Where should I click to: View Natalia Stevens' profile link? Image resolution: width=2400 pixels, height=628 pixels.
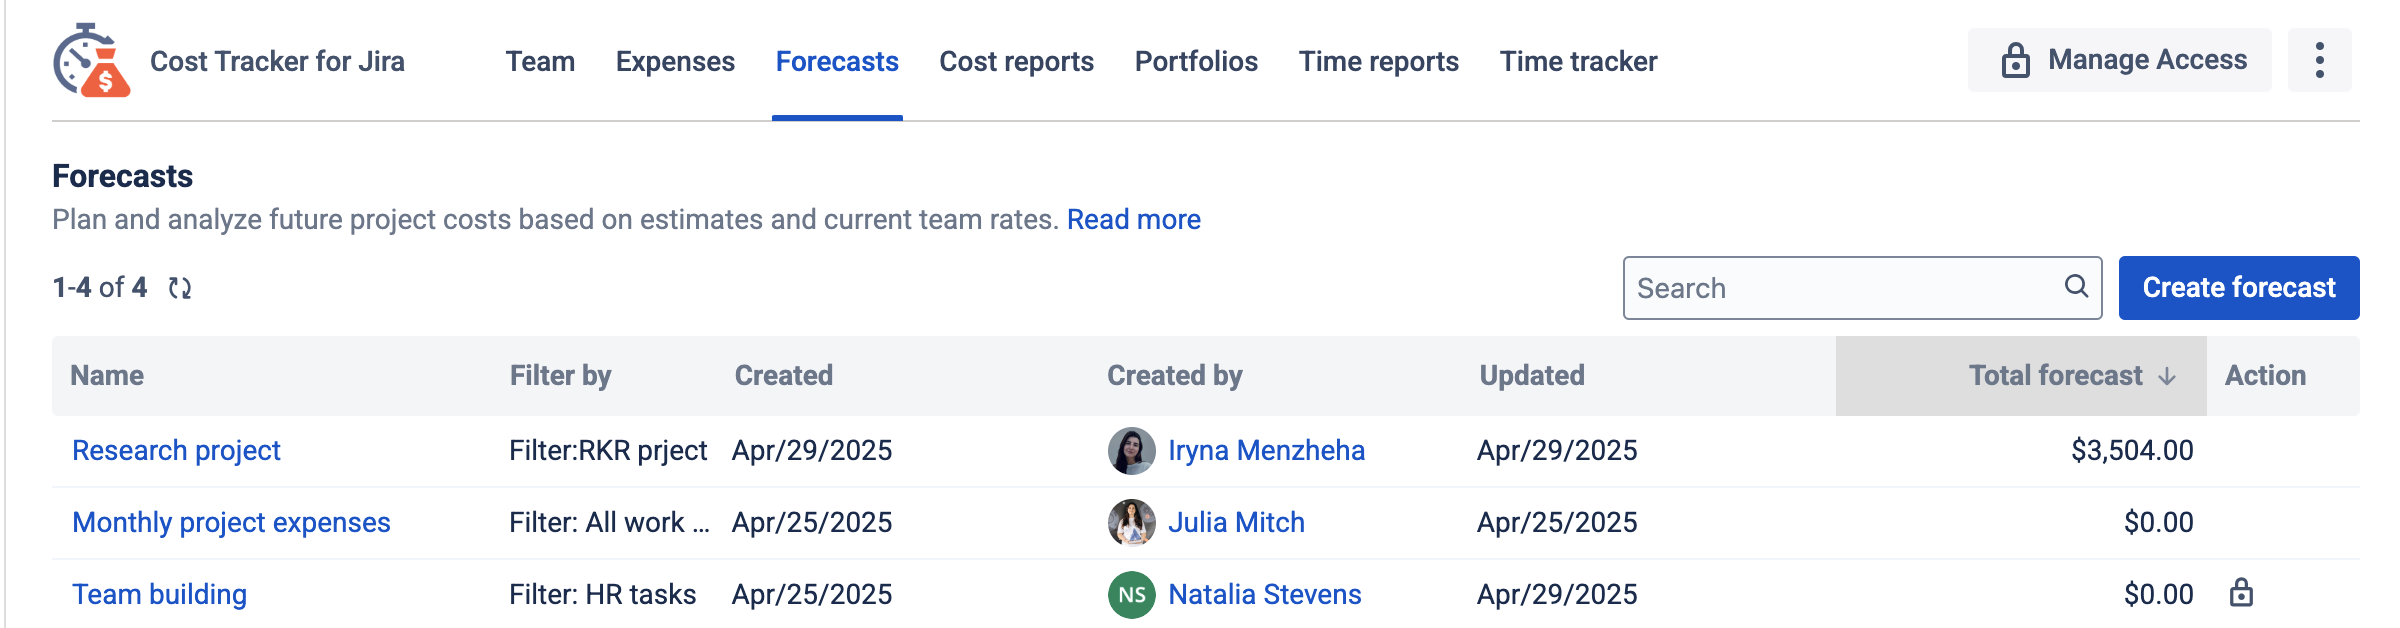pos(1264,595)
